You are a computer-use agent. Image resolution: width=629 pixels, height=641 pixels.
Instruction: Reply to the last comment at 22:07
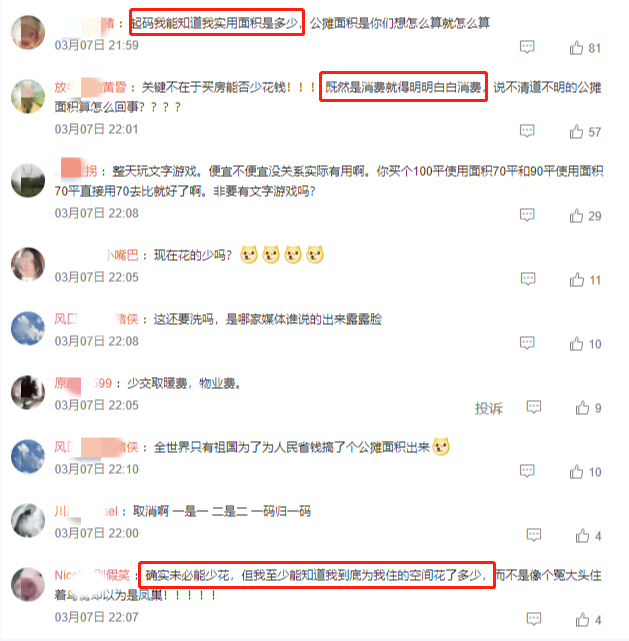[x=534, y=619]
